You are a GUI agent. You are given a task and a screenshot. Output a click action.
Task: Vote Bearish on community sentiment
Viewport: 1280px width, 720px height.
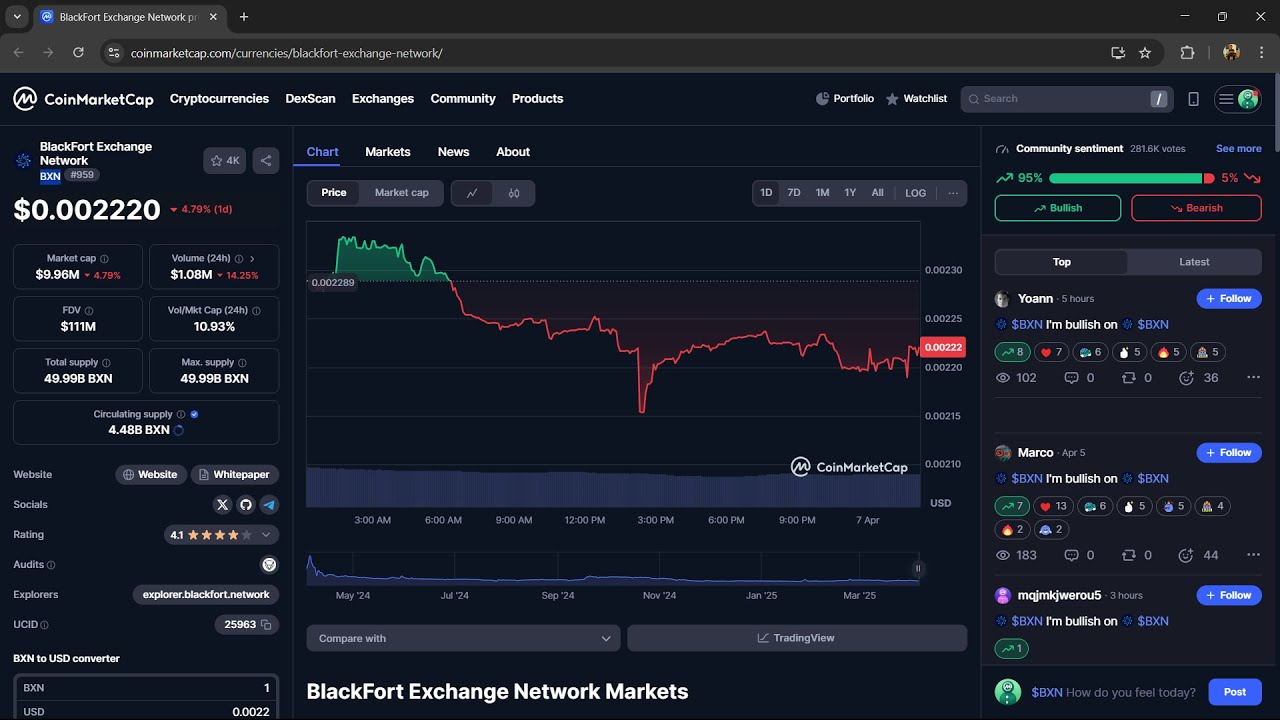1196,208
